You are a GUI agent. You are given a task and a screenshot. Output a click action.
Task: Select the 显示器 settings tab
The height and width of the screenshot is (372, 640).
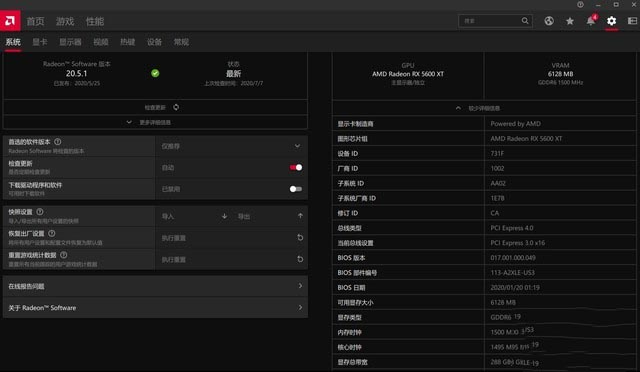point(70,42)
